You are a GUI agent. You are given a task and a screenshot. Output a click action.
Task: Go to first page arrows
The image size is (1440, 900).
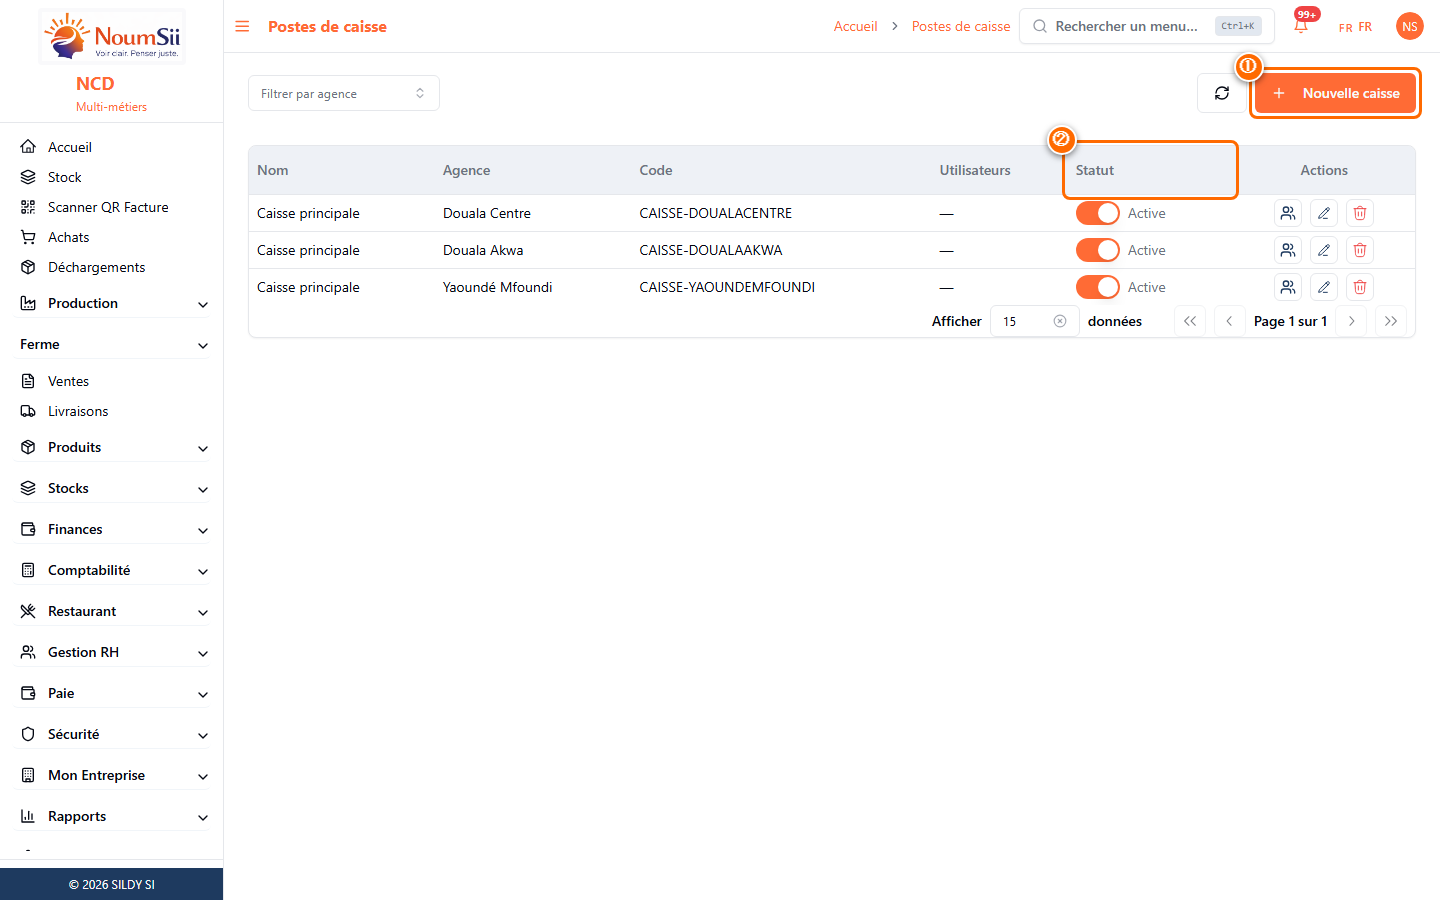(x=1190, y=321)
